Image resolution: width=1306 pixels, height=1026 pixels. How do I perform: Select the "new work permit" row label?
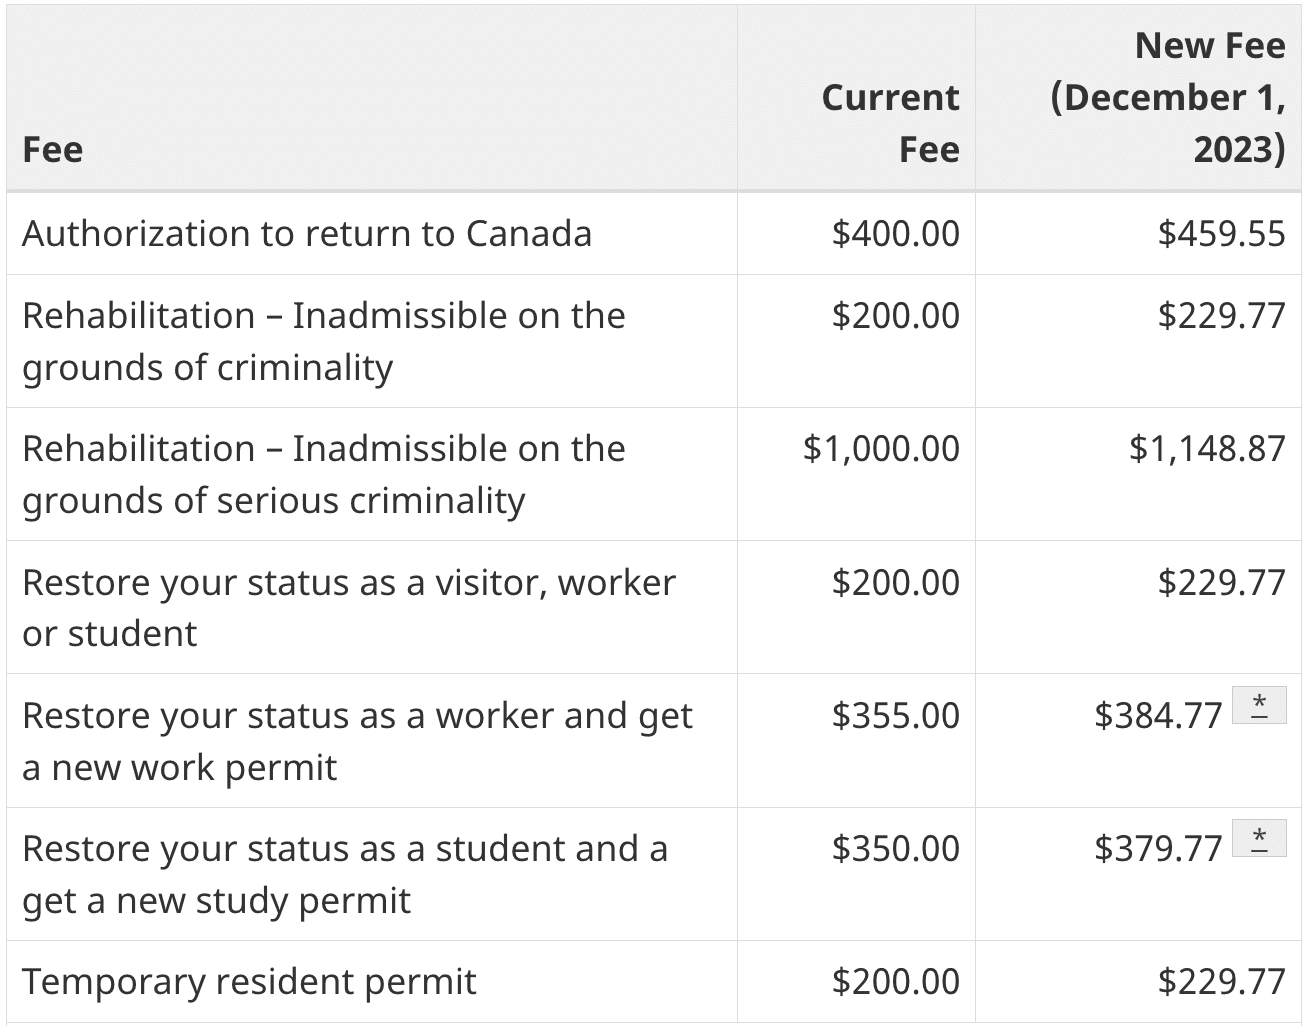357,741
